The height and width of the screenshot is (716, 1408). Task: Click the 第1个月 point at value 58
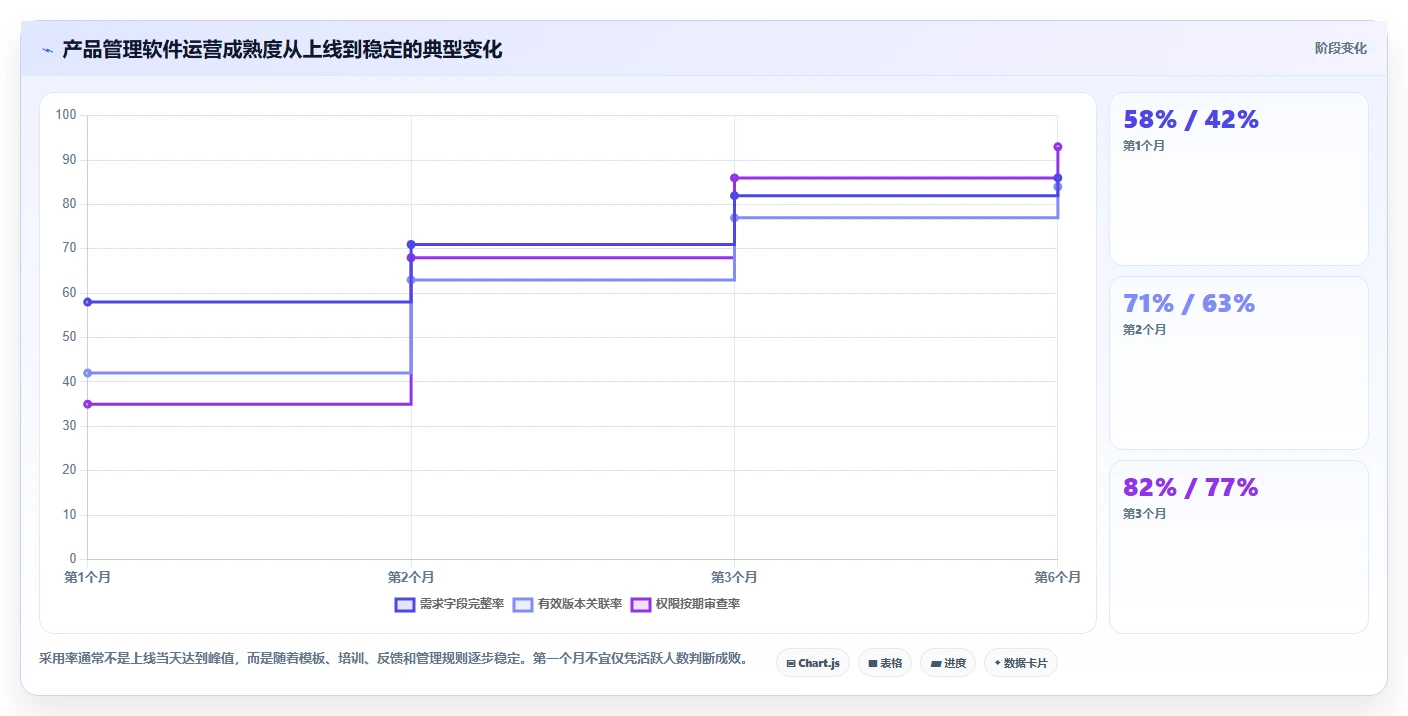[88, 302]
